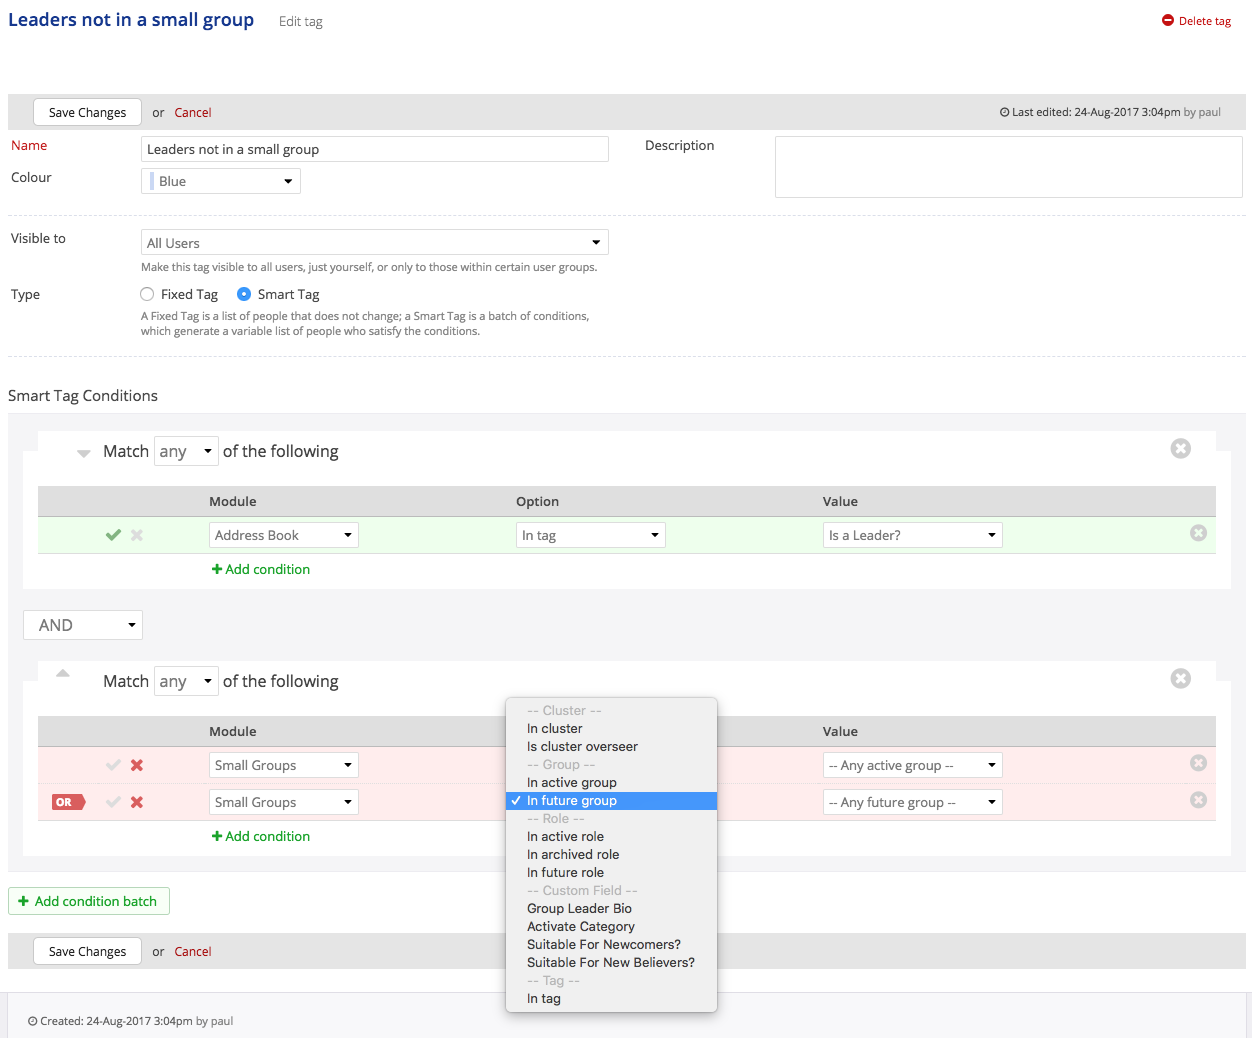This screenshot has height=1038, width=1252.
Task: Click into the Description text box
Action: pos(1008,167)
